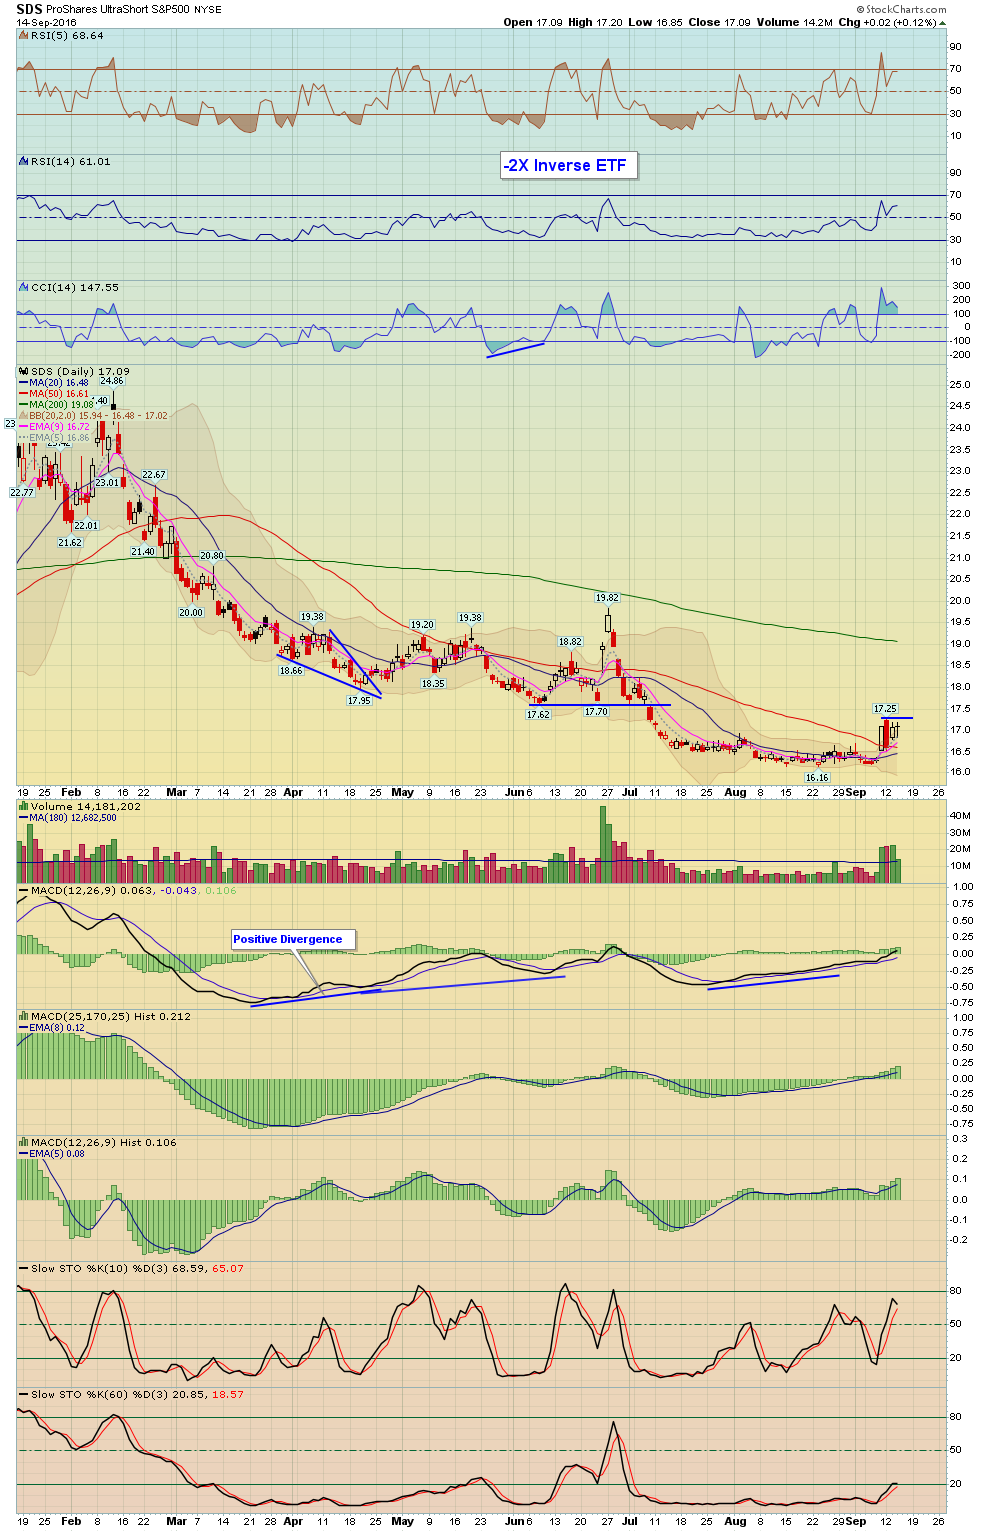Click the Volume 14,181,202 label
Image resolution: width=990 pixels, height=1532 pixels.
pyautogui.click(x=86, y=806)
